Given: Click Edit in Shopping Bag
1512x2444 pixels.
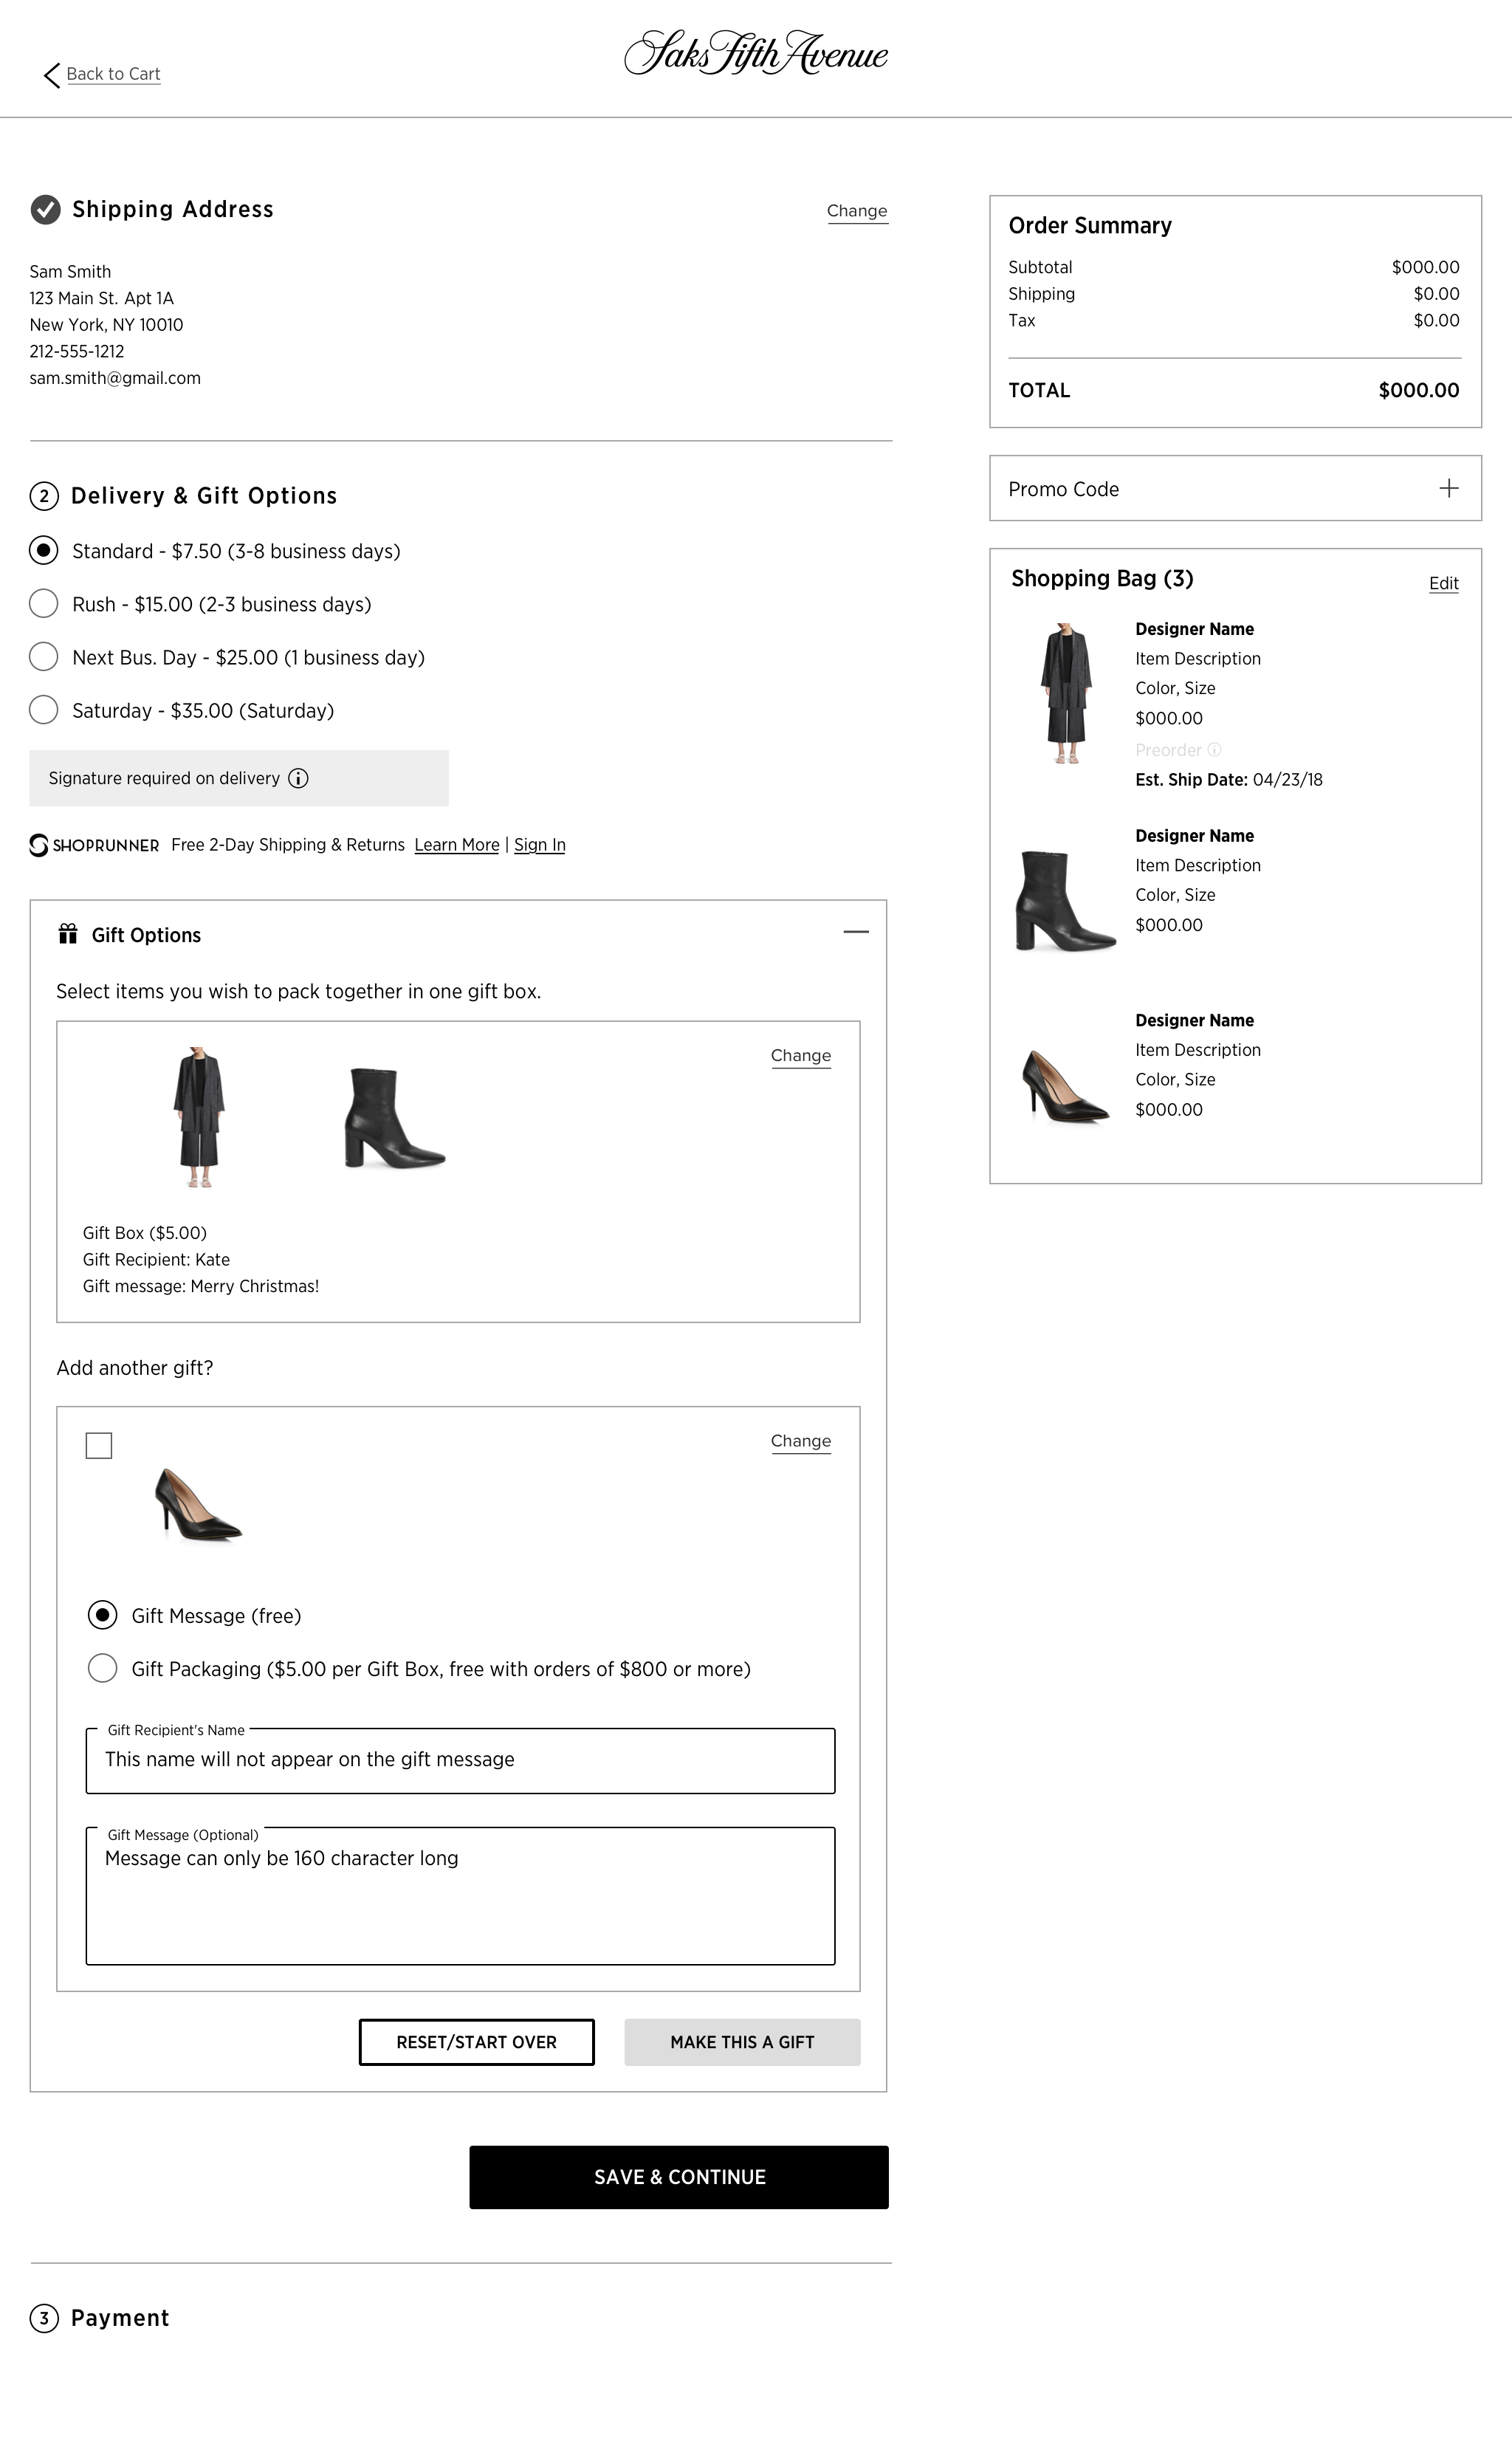Looking at the screenshot, I should (x=1443, y=583).
